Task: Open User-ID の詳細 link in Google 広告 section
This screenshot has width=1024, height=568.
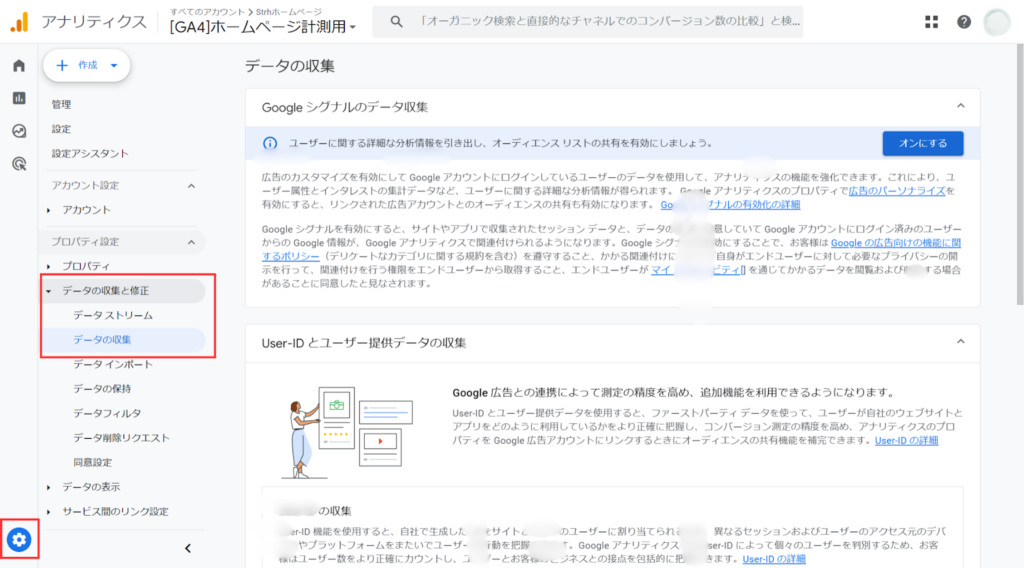Action: tap(906, 441)
